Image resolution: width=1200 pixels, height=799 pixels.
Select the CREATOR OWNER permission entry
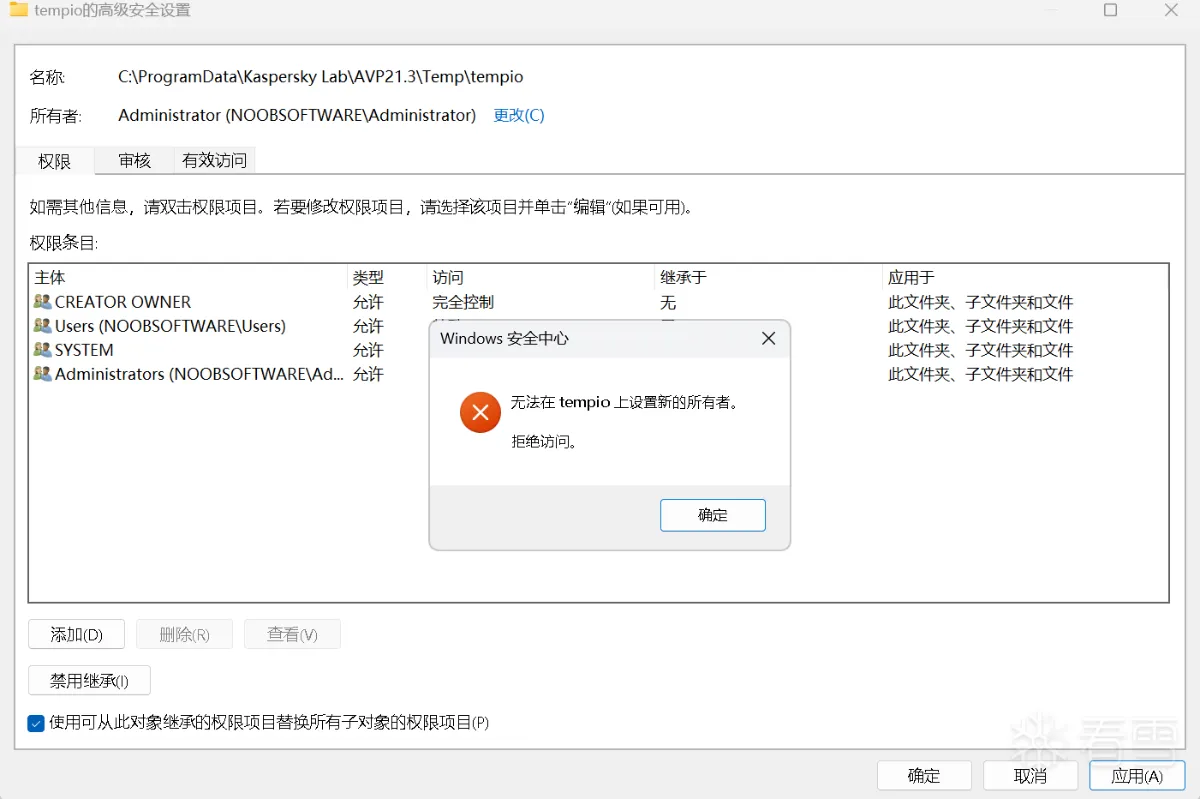tap(598, 302)
